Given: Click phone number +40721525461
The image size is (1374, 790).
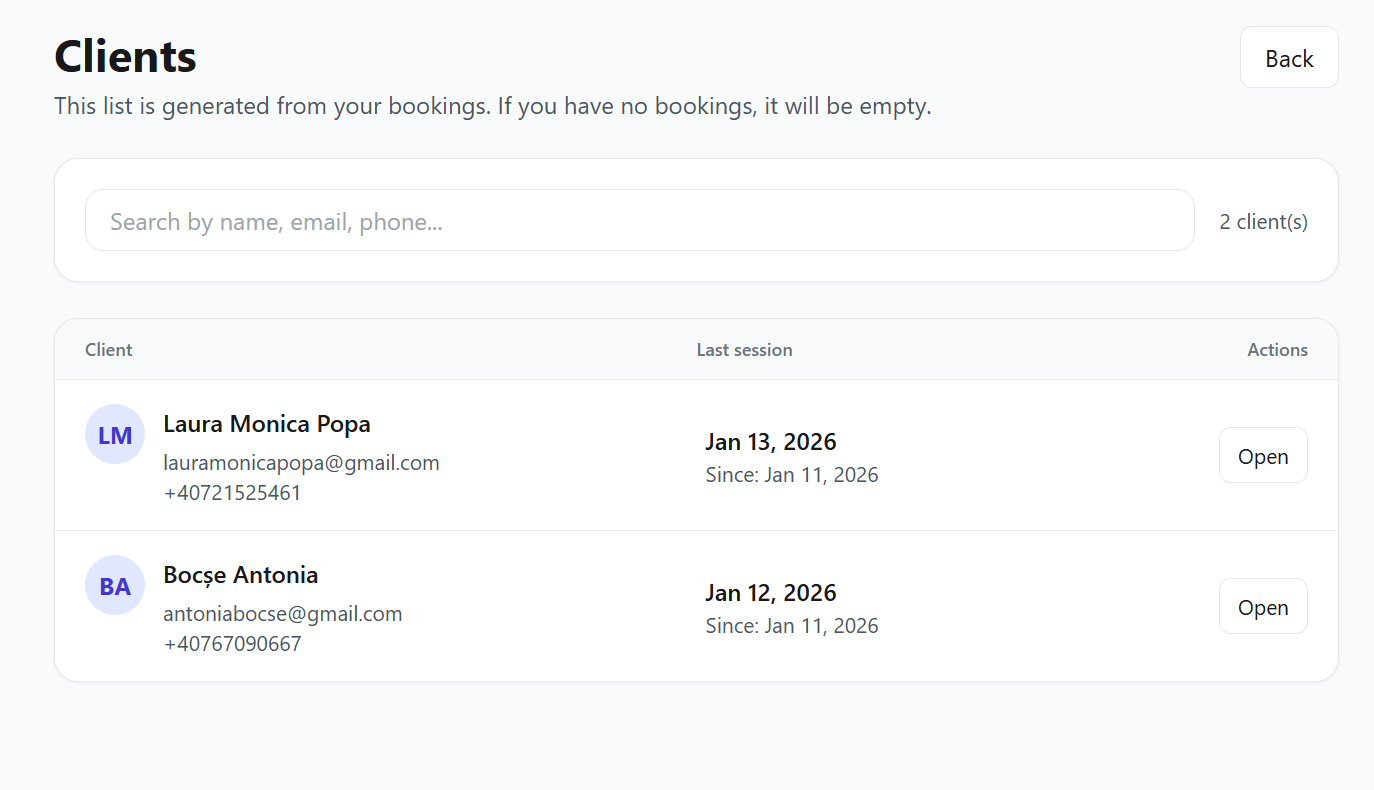Looking at the screenshot, I should point(232,493).
